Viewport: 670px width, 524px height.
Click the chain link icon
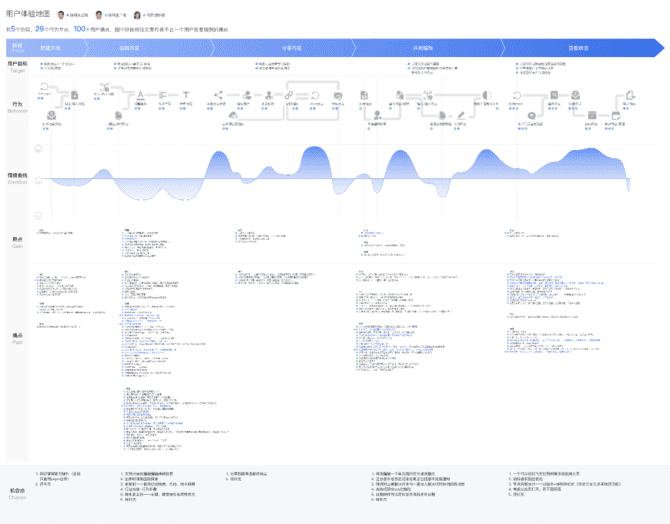click(x=289, y=95)
